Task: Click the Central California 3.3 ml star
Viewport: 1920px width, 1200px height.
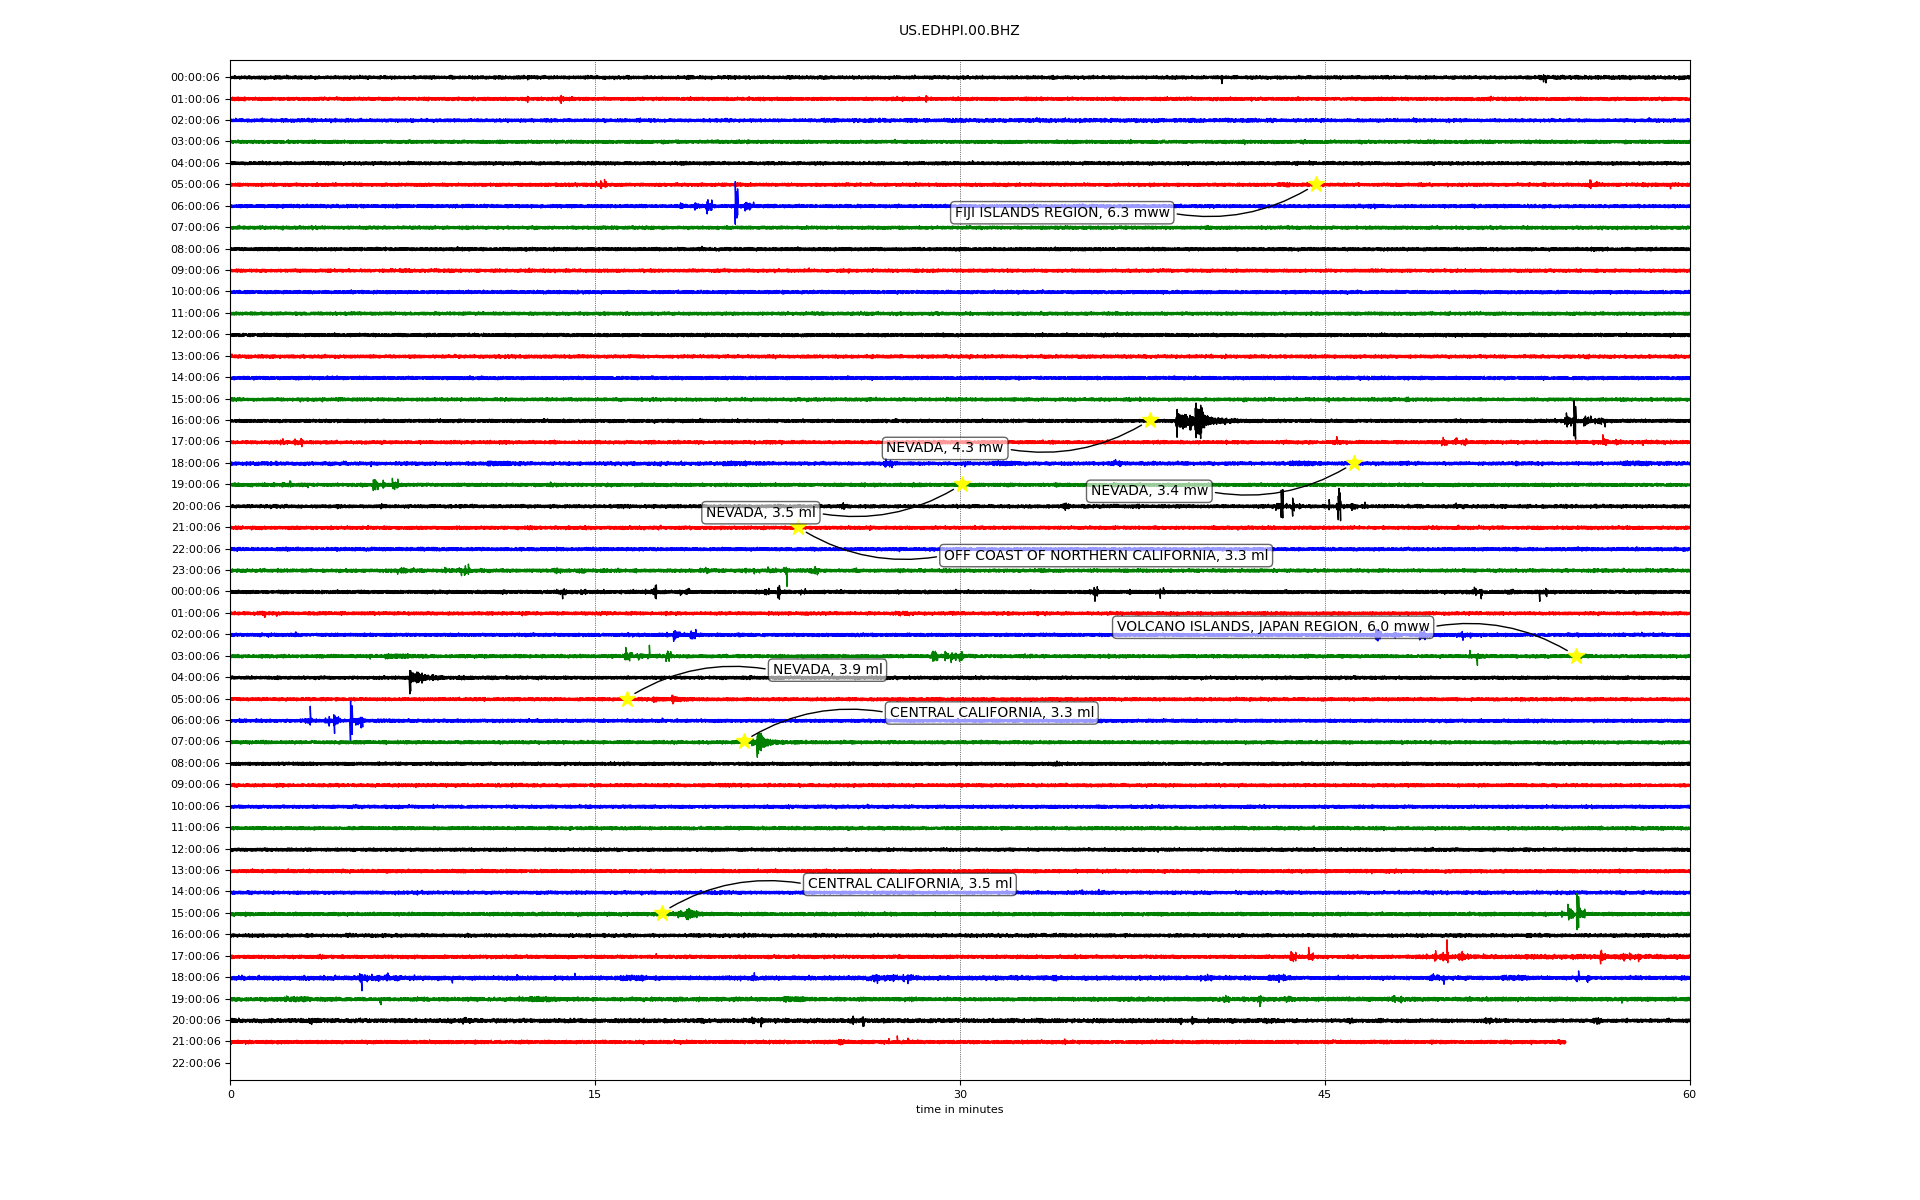Action: (x=744, y=742)
